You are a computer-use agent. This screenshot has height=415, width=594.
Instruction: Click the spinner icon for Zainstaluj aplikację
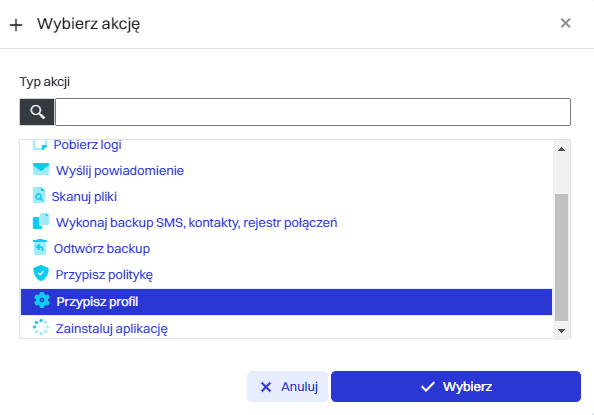(41, 327)
